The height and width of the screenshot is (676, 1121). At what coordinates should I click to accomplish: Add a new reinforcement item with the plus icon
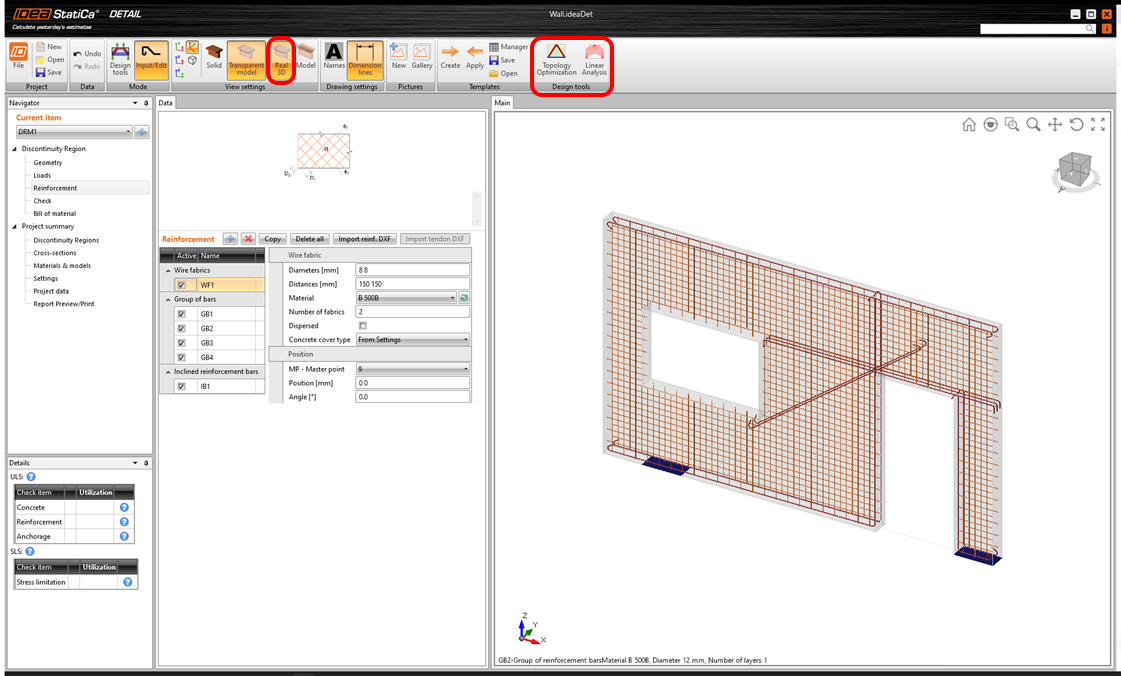[230, 239]
